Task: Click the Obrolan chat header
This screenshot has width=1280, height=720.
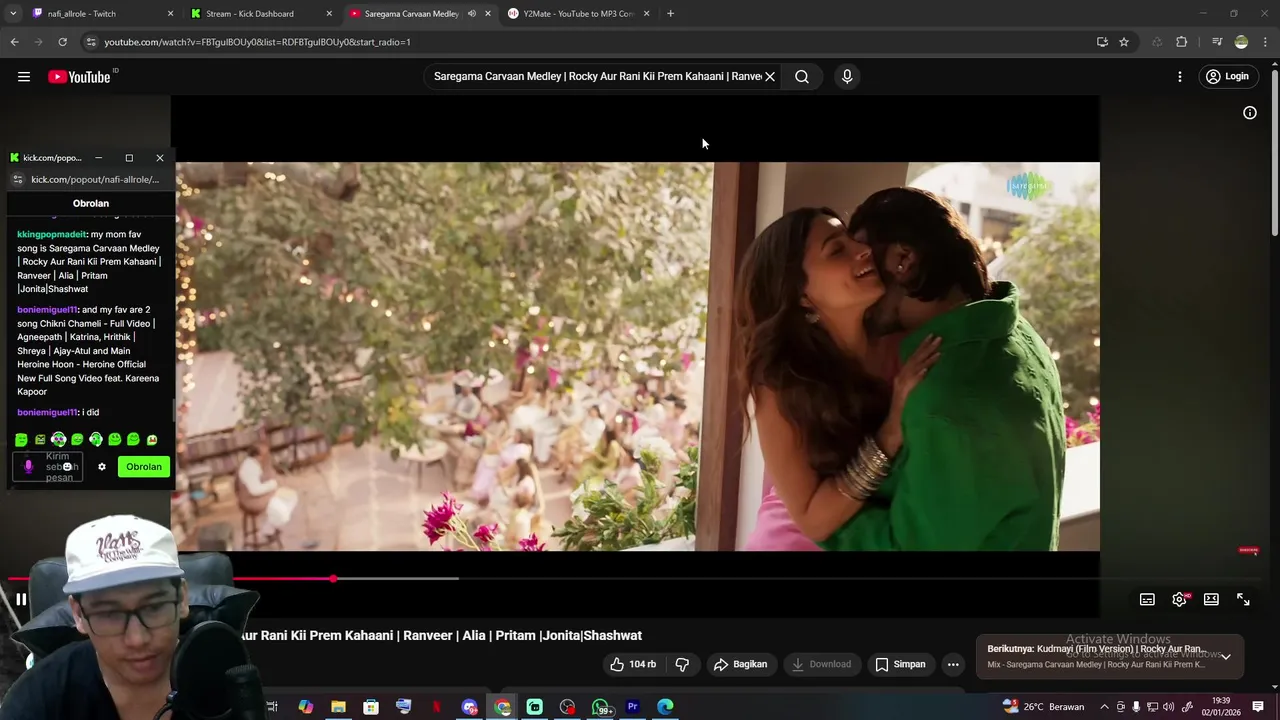Action: click(91, 203)
